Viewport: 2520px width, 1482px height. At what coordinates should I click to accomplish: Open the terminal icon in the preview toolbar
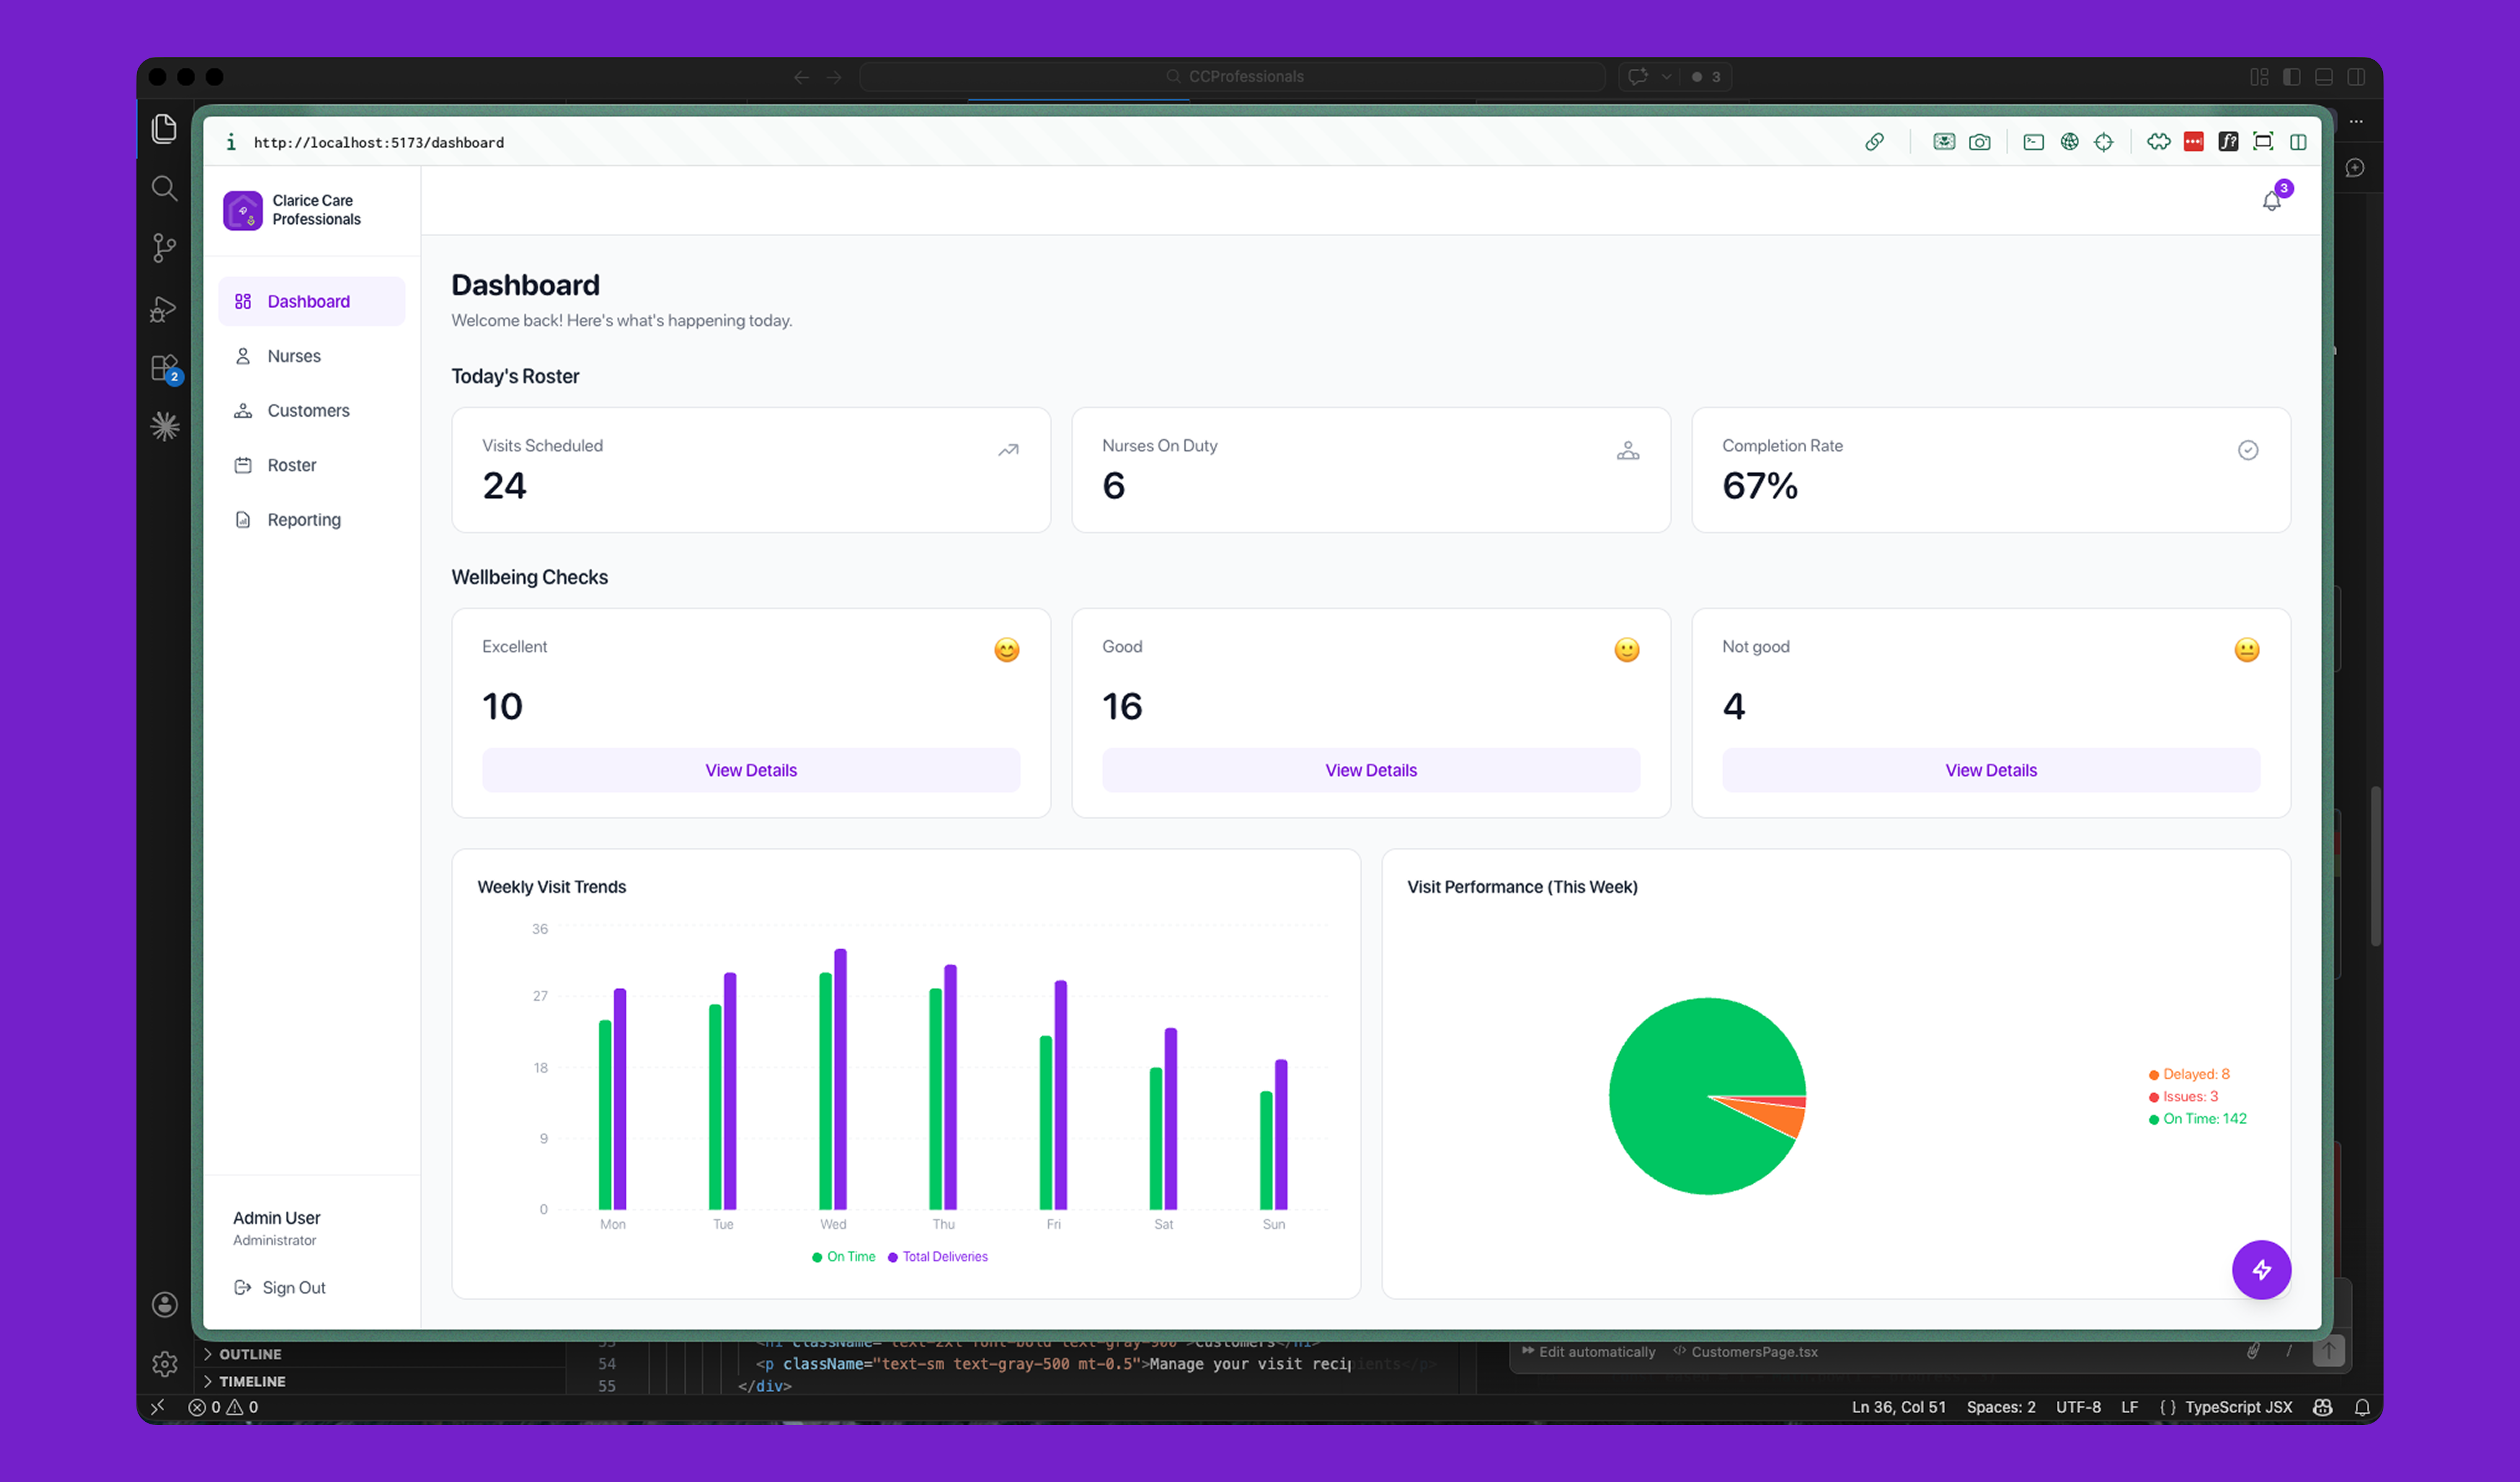[2033, 141]
